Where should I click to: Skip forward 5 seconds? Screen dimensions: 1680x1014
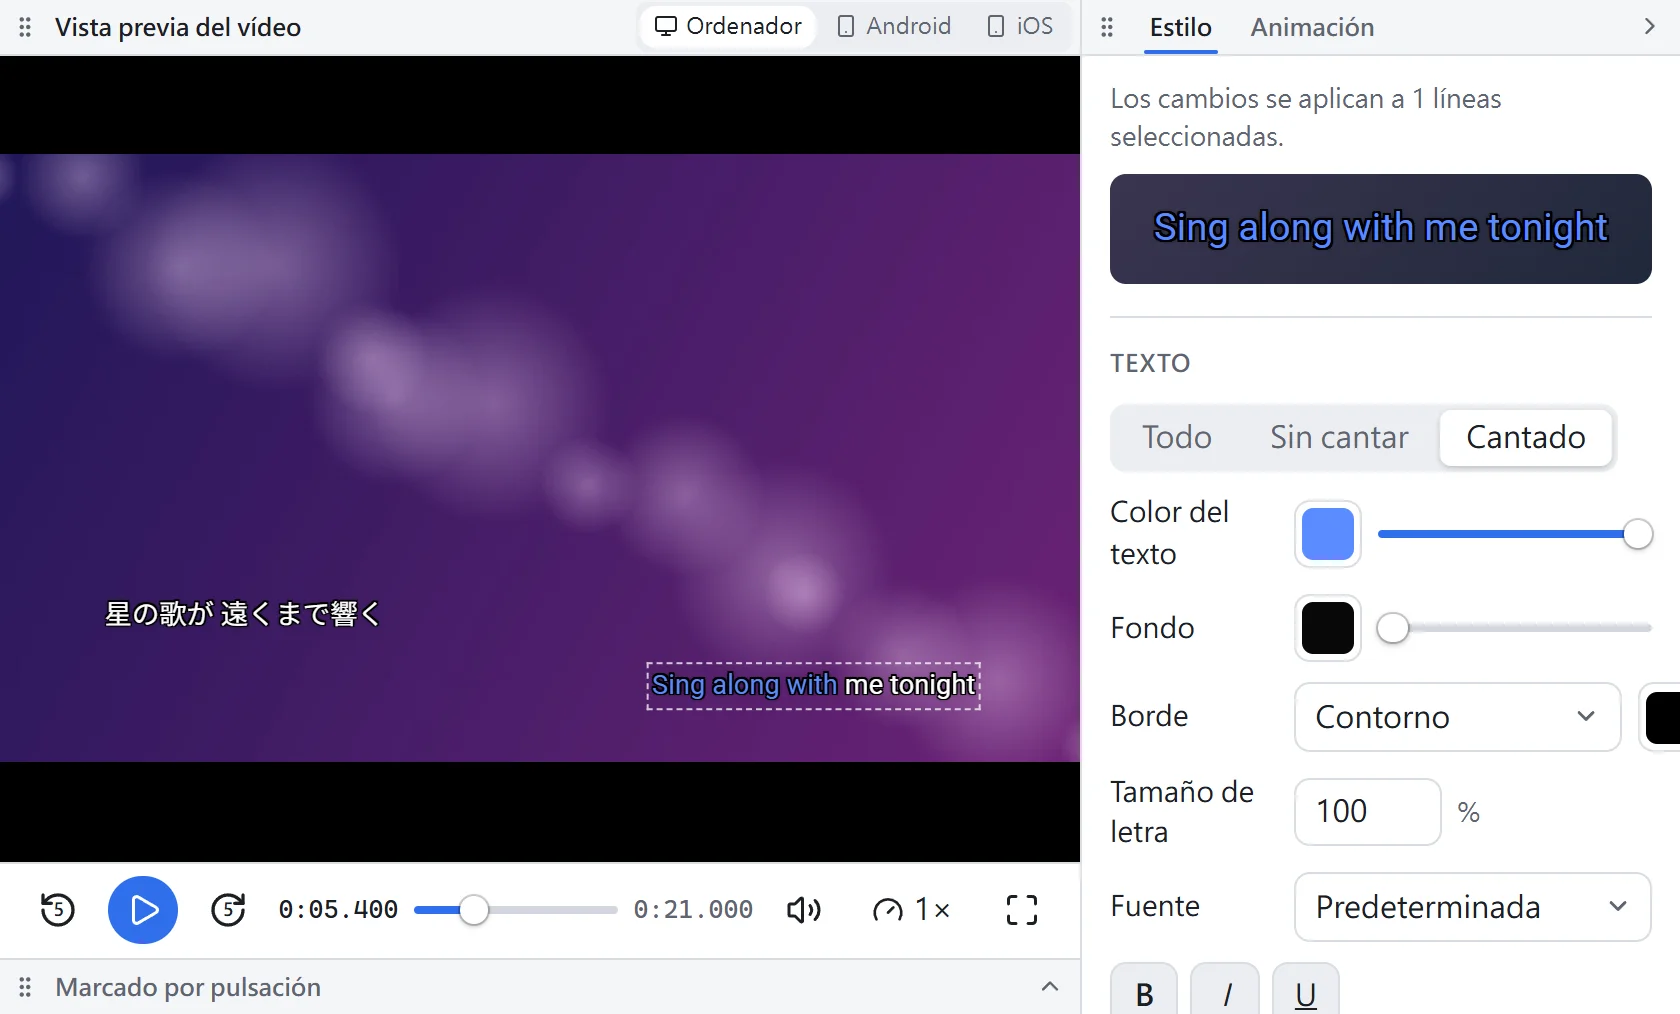228,910
